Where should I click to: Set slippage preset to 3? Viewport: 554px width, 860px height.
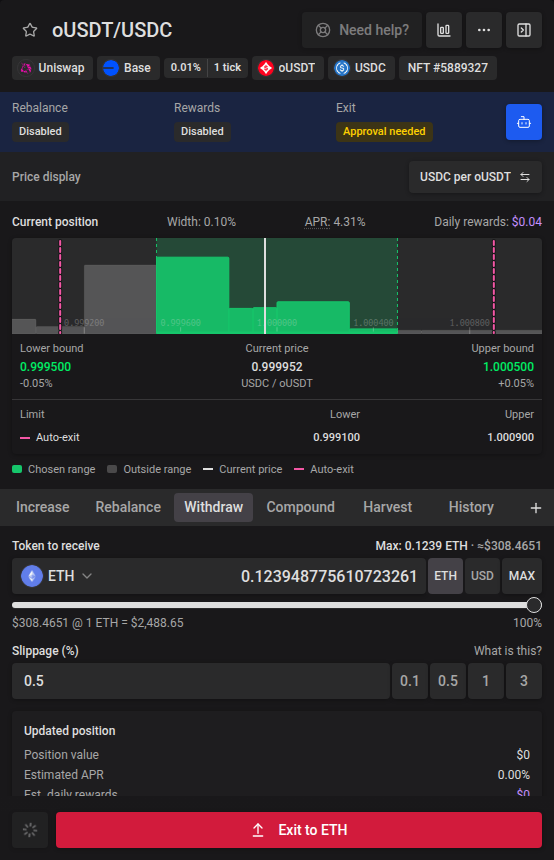[x=524, y=681]
